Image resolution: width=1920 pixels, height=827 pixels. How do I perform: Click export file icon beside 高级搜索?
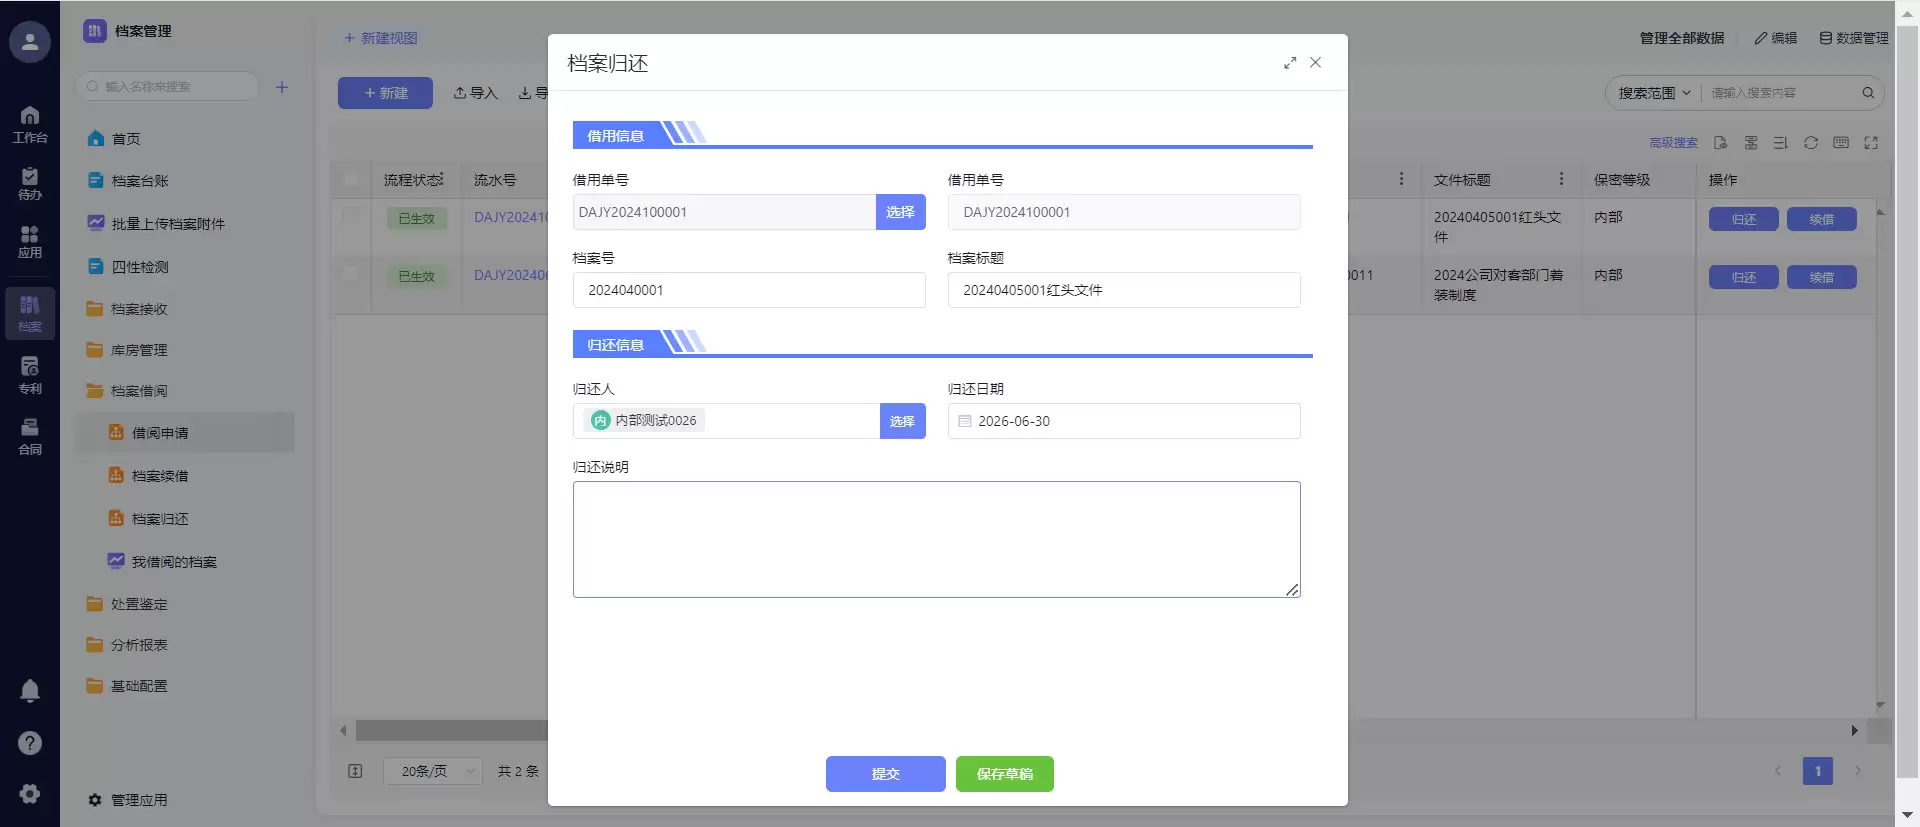(1721, 143)
